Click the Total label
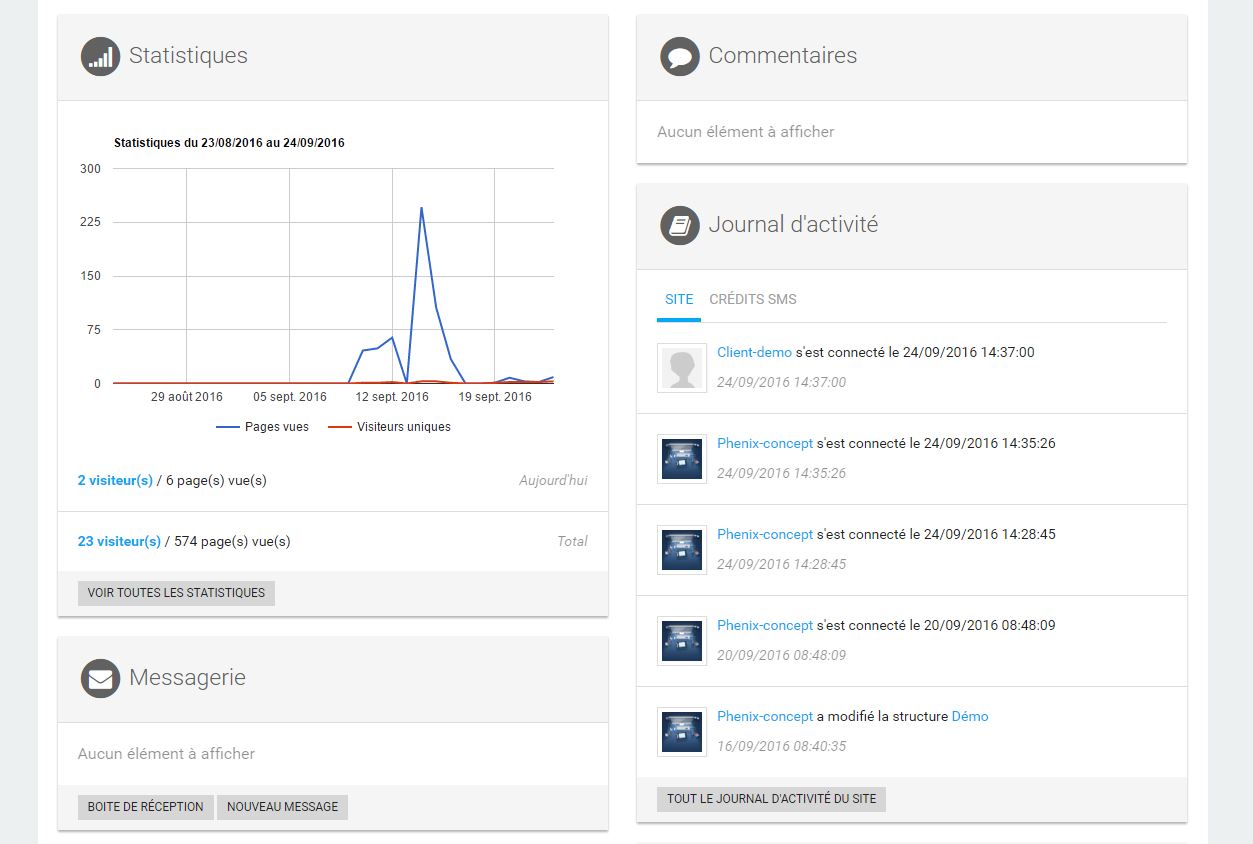 click(572, 542)
